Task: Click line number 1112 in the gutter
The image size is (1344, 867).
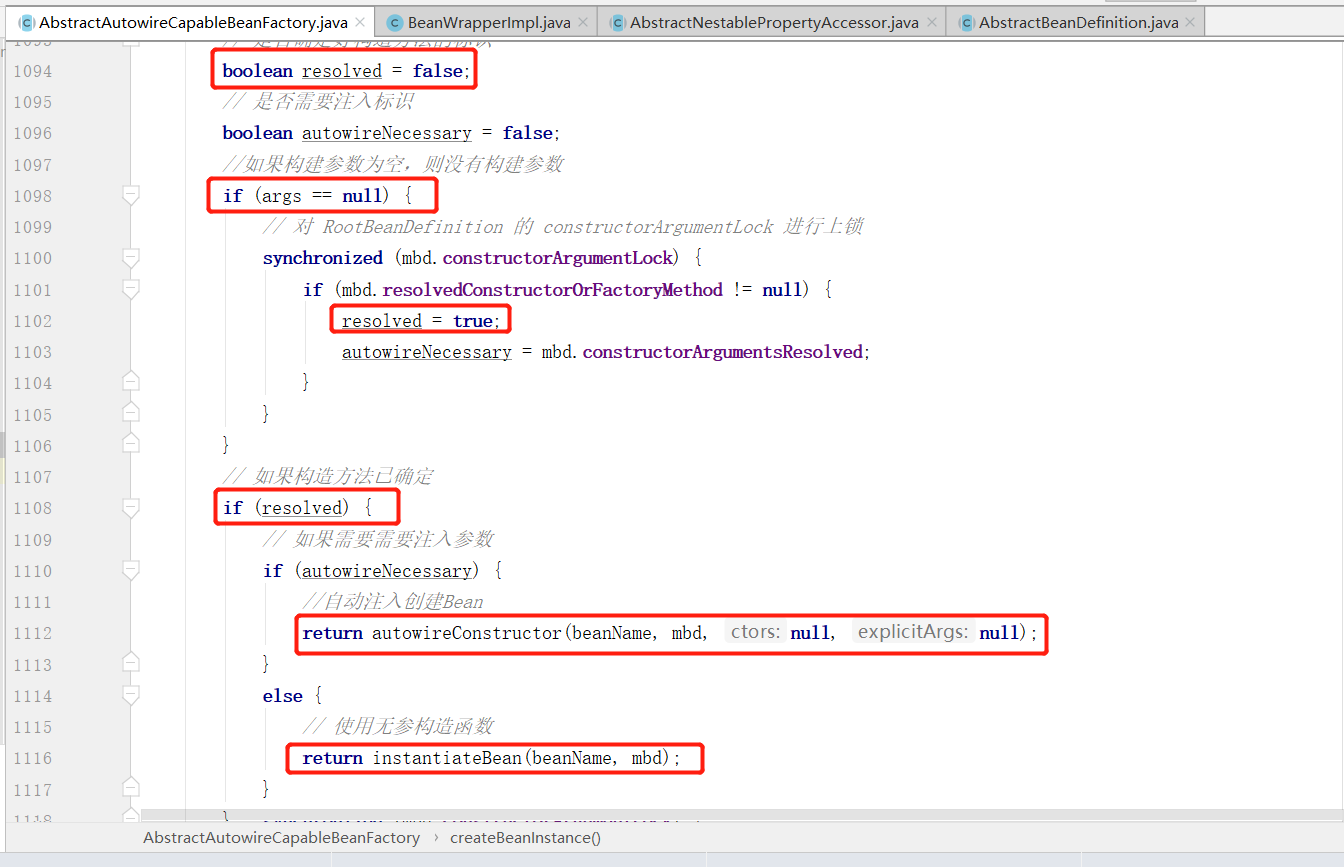Action: click(32, 633)
